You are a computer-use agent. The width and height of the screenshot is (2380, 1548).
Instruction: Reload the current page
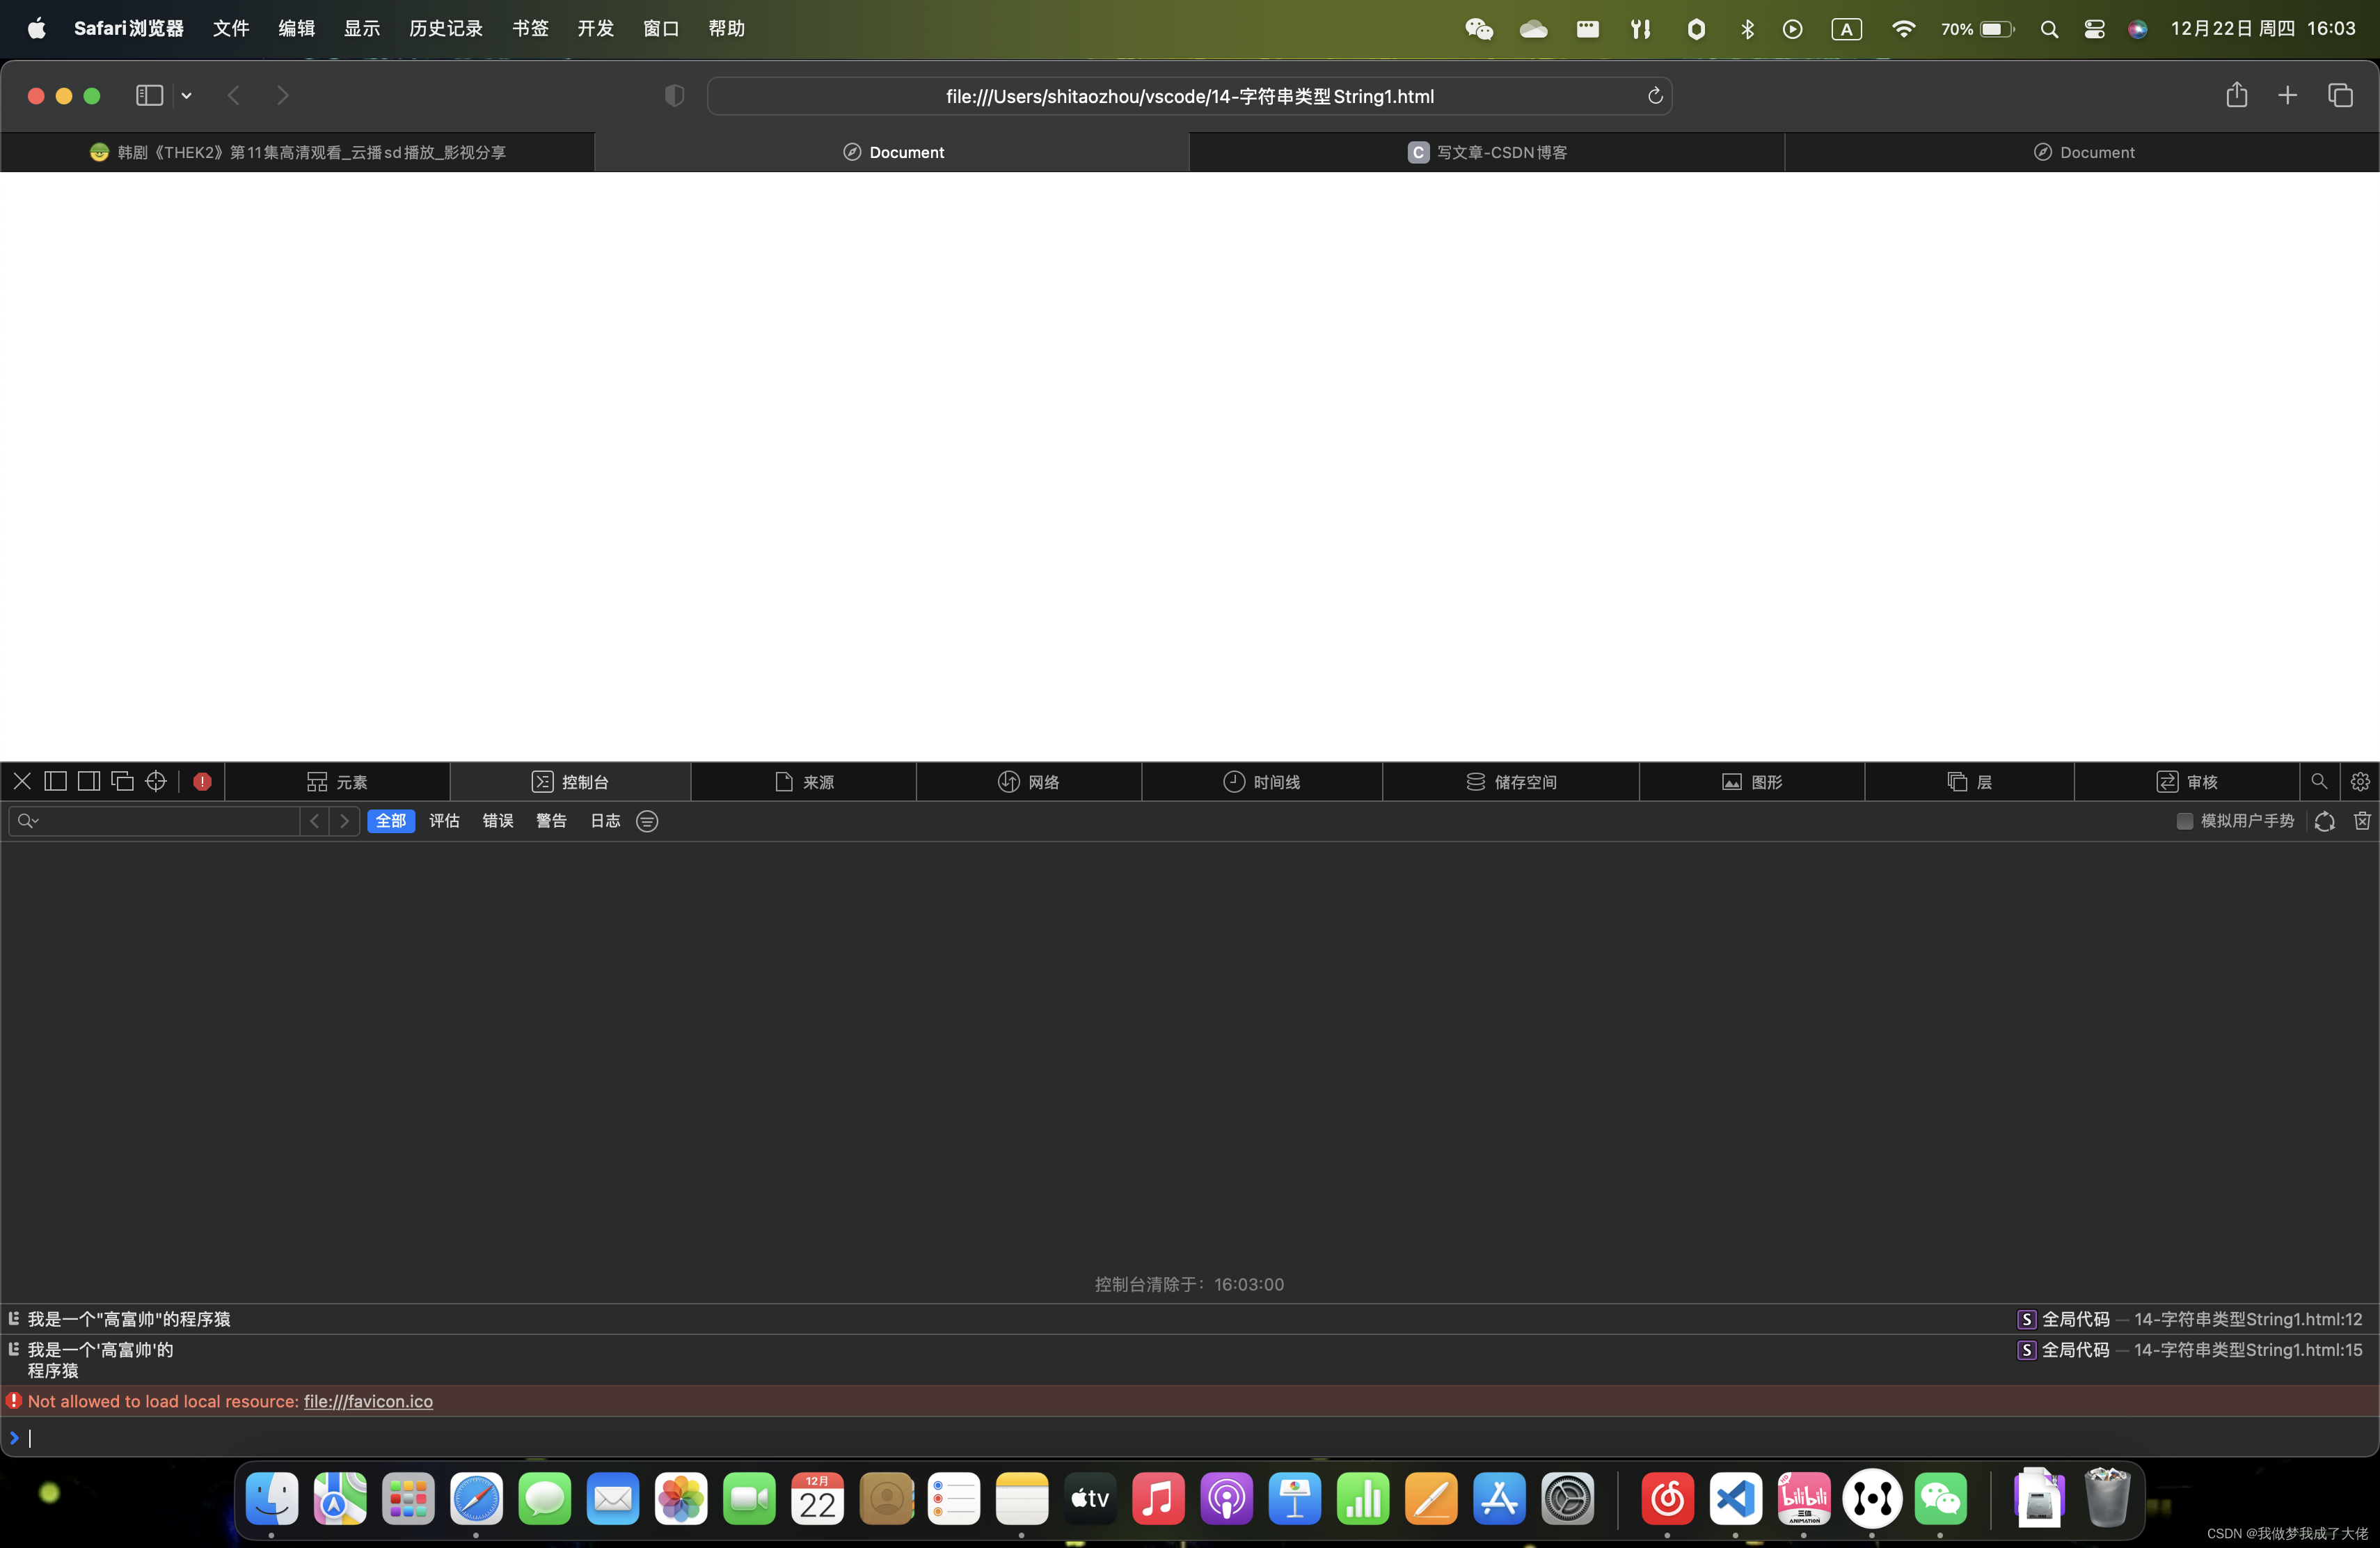coord(1655,96)
